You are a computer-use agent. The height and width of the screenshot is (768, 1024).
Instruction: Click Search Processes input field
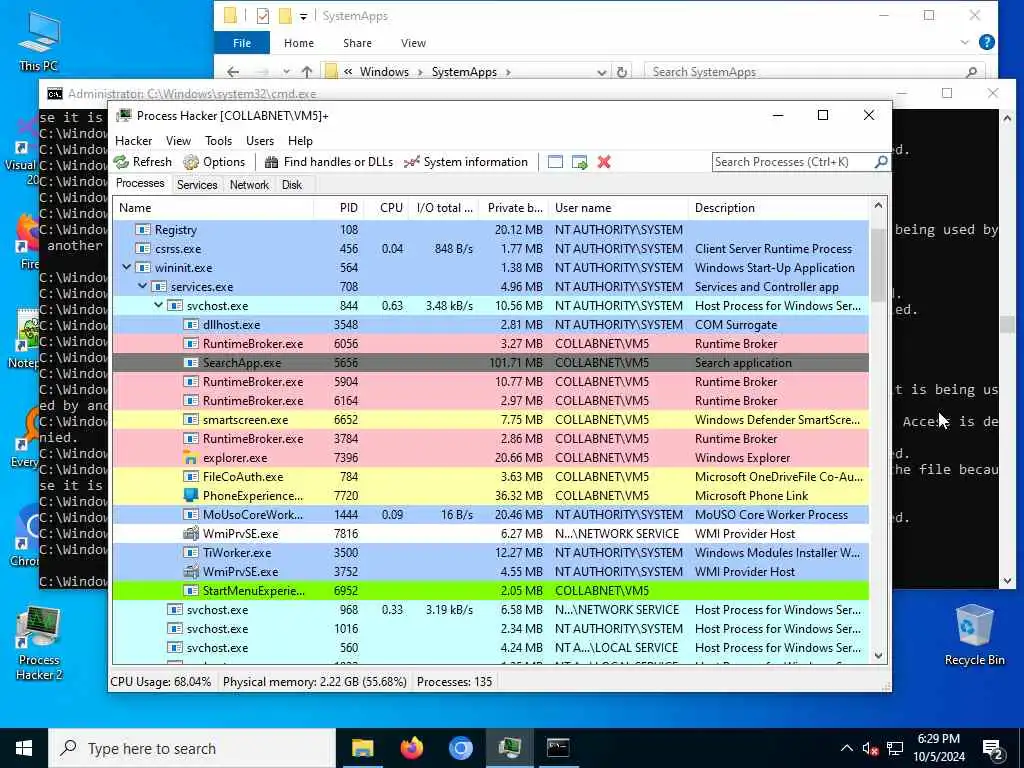pos(793,161)
